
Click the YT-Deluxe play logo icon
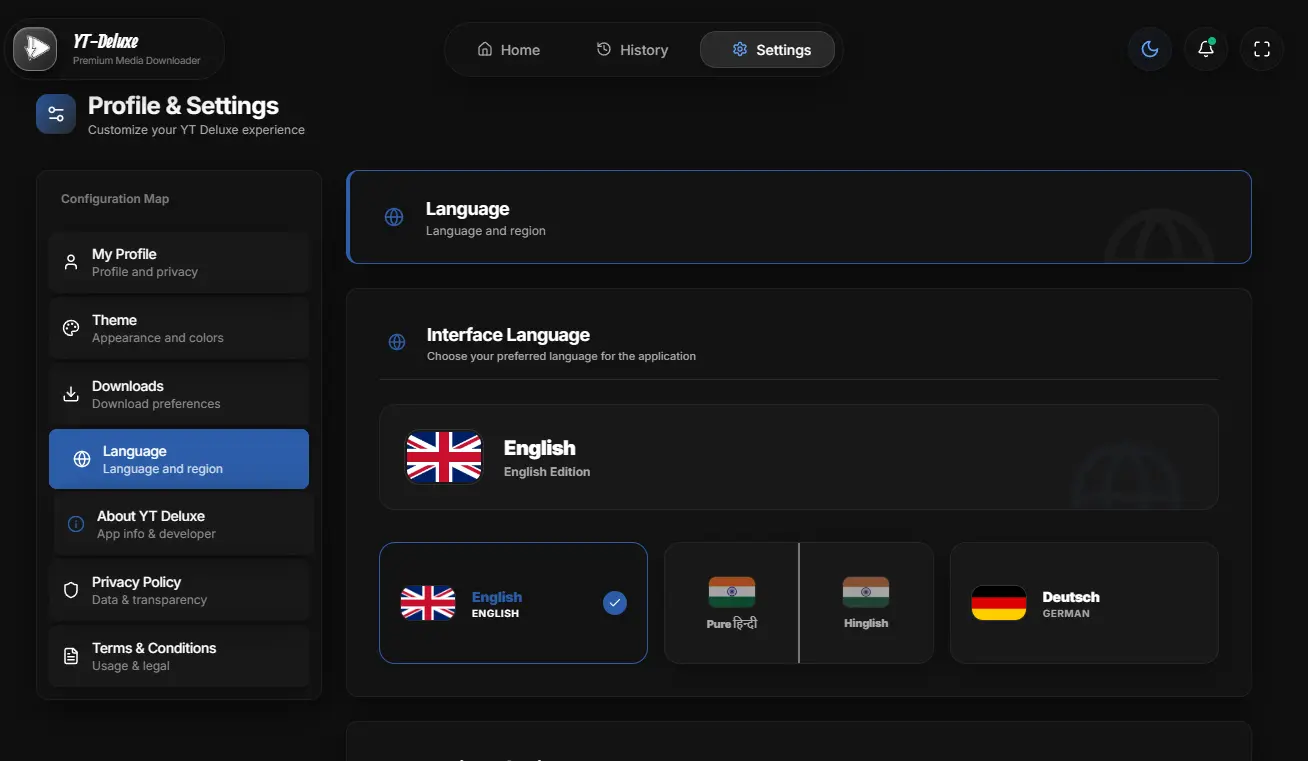35,49
